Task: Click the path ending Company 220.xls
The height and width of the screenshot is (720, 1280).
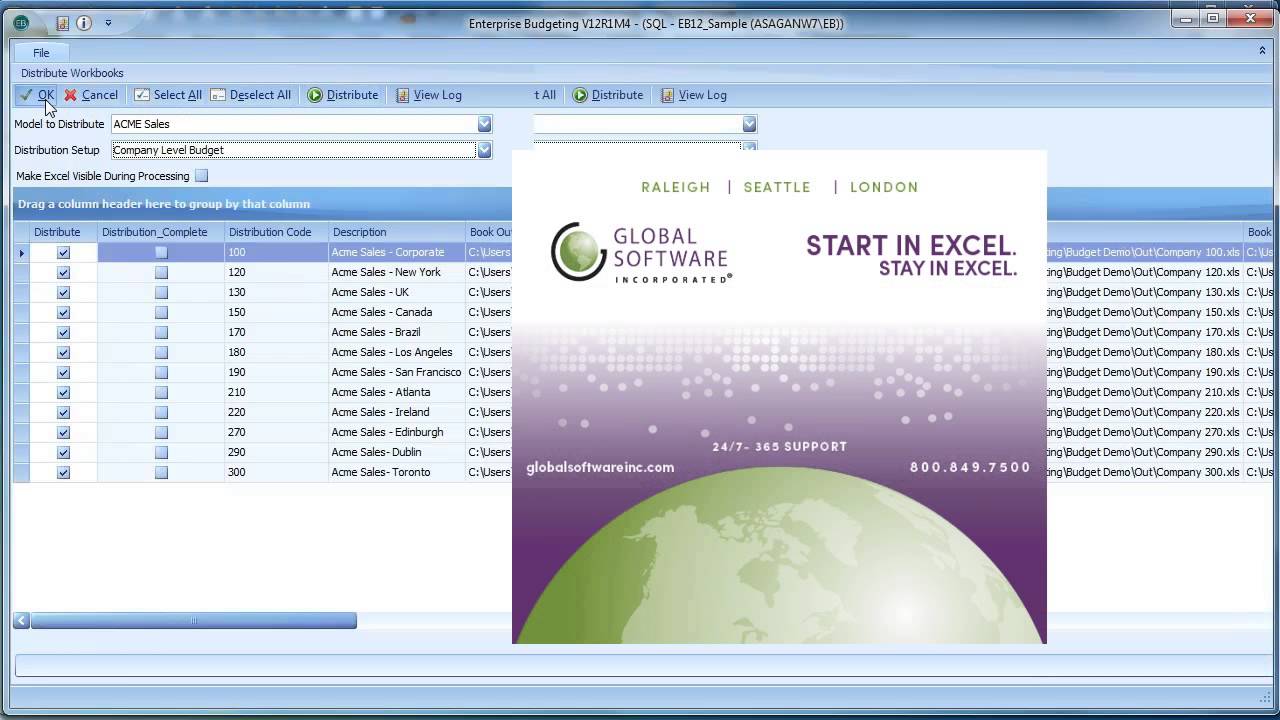Action: click(x=1144, y=412)
